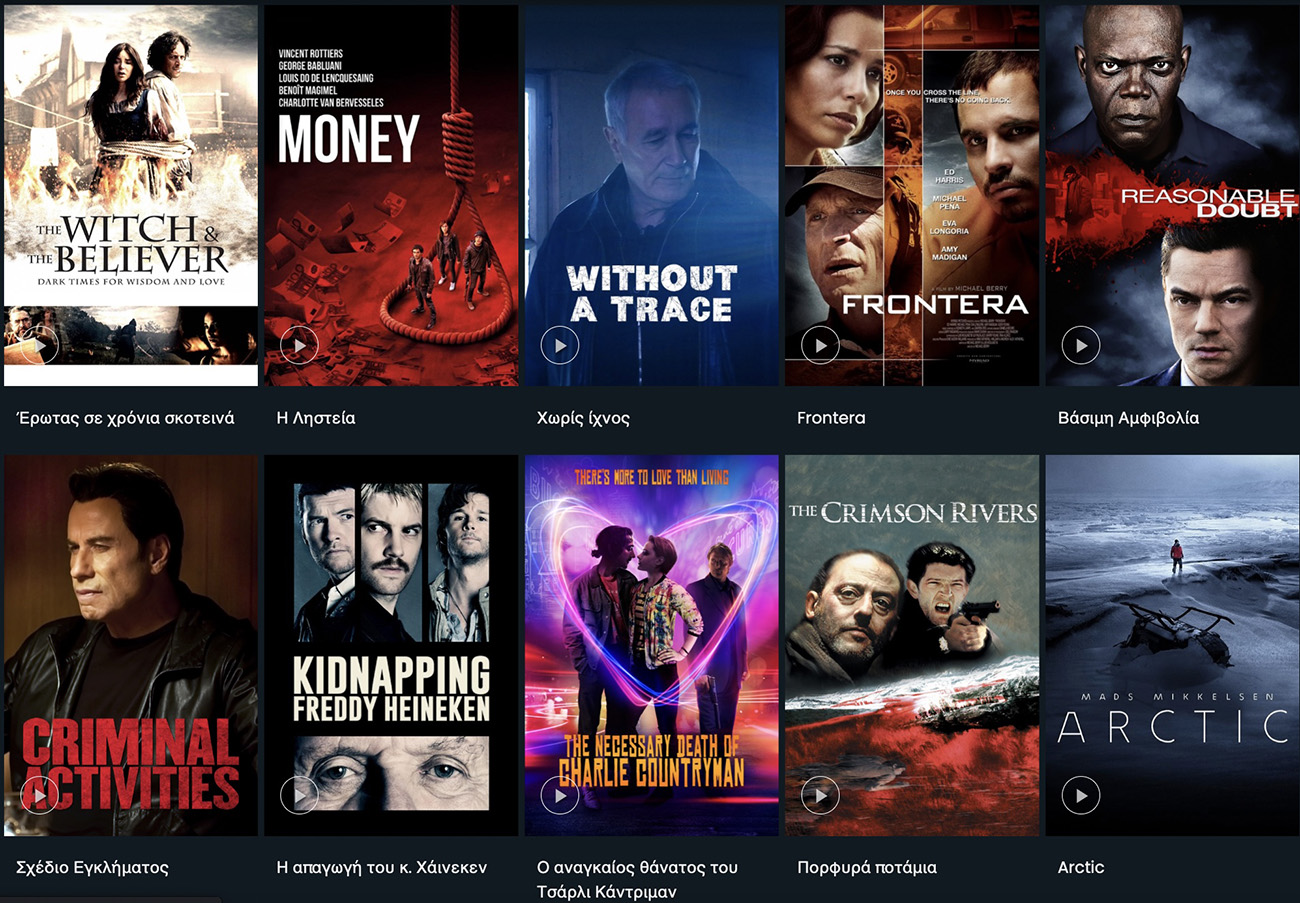This screenshot has height=903, width=1300.
Task: Click the Σχέδιο Εγκλήματος title
Action: tap(93, 867)
